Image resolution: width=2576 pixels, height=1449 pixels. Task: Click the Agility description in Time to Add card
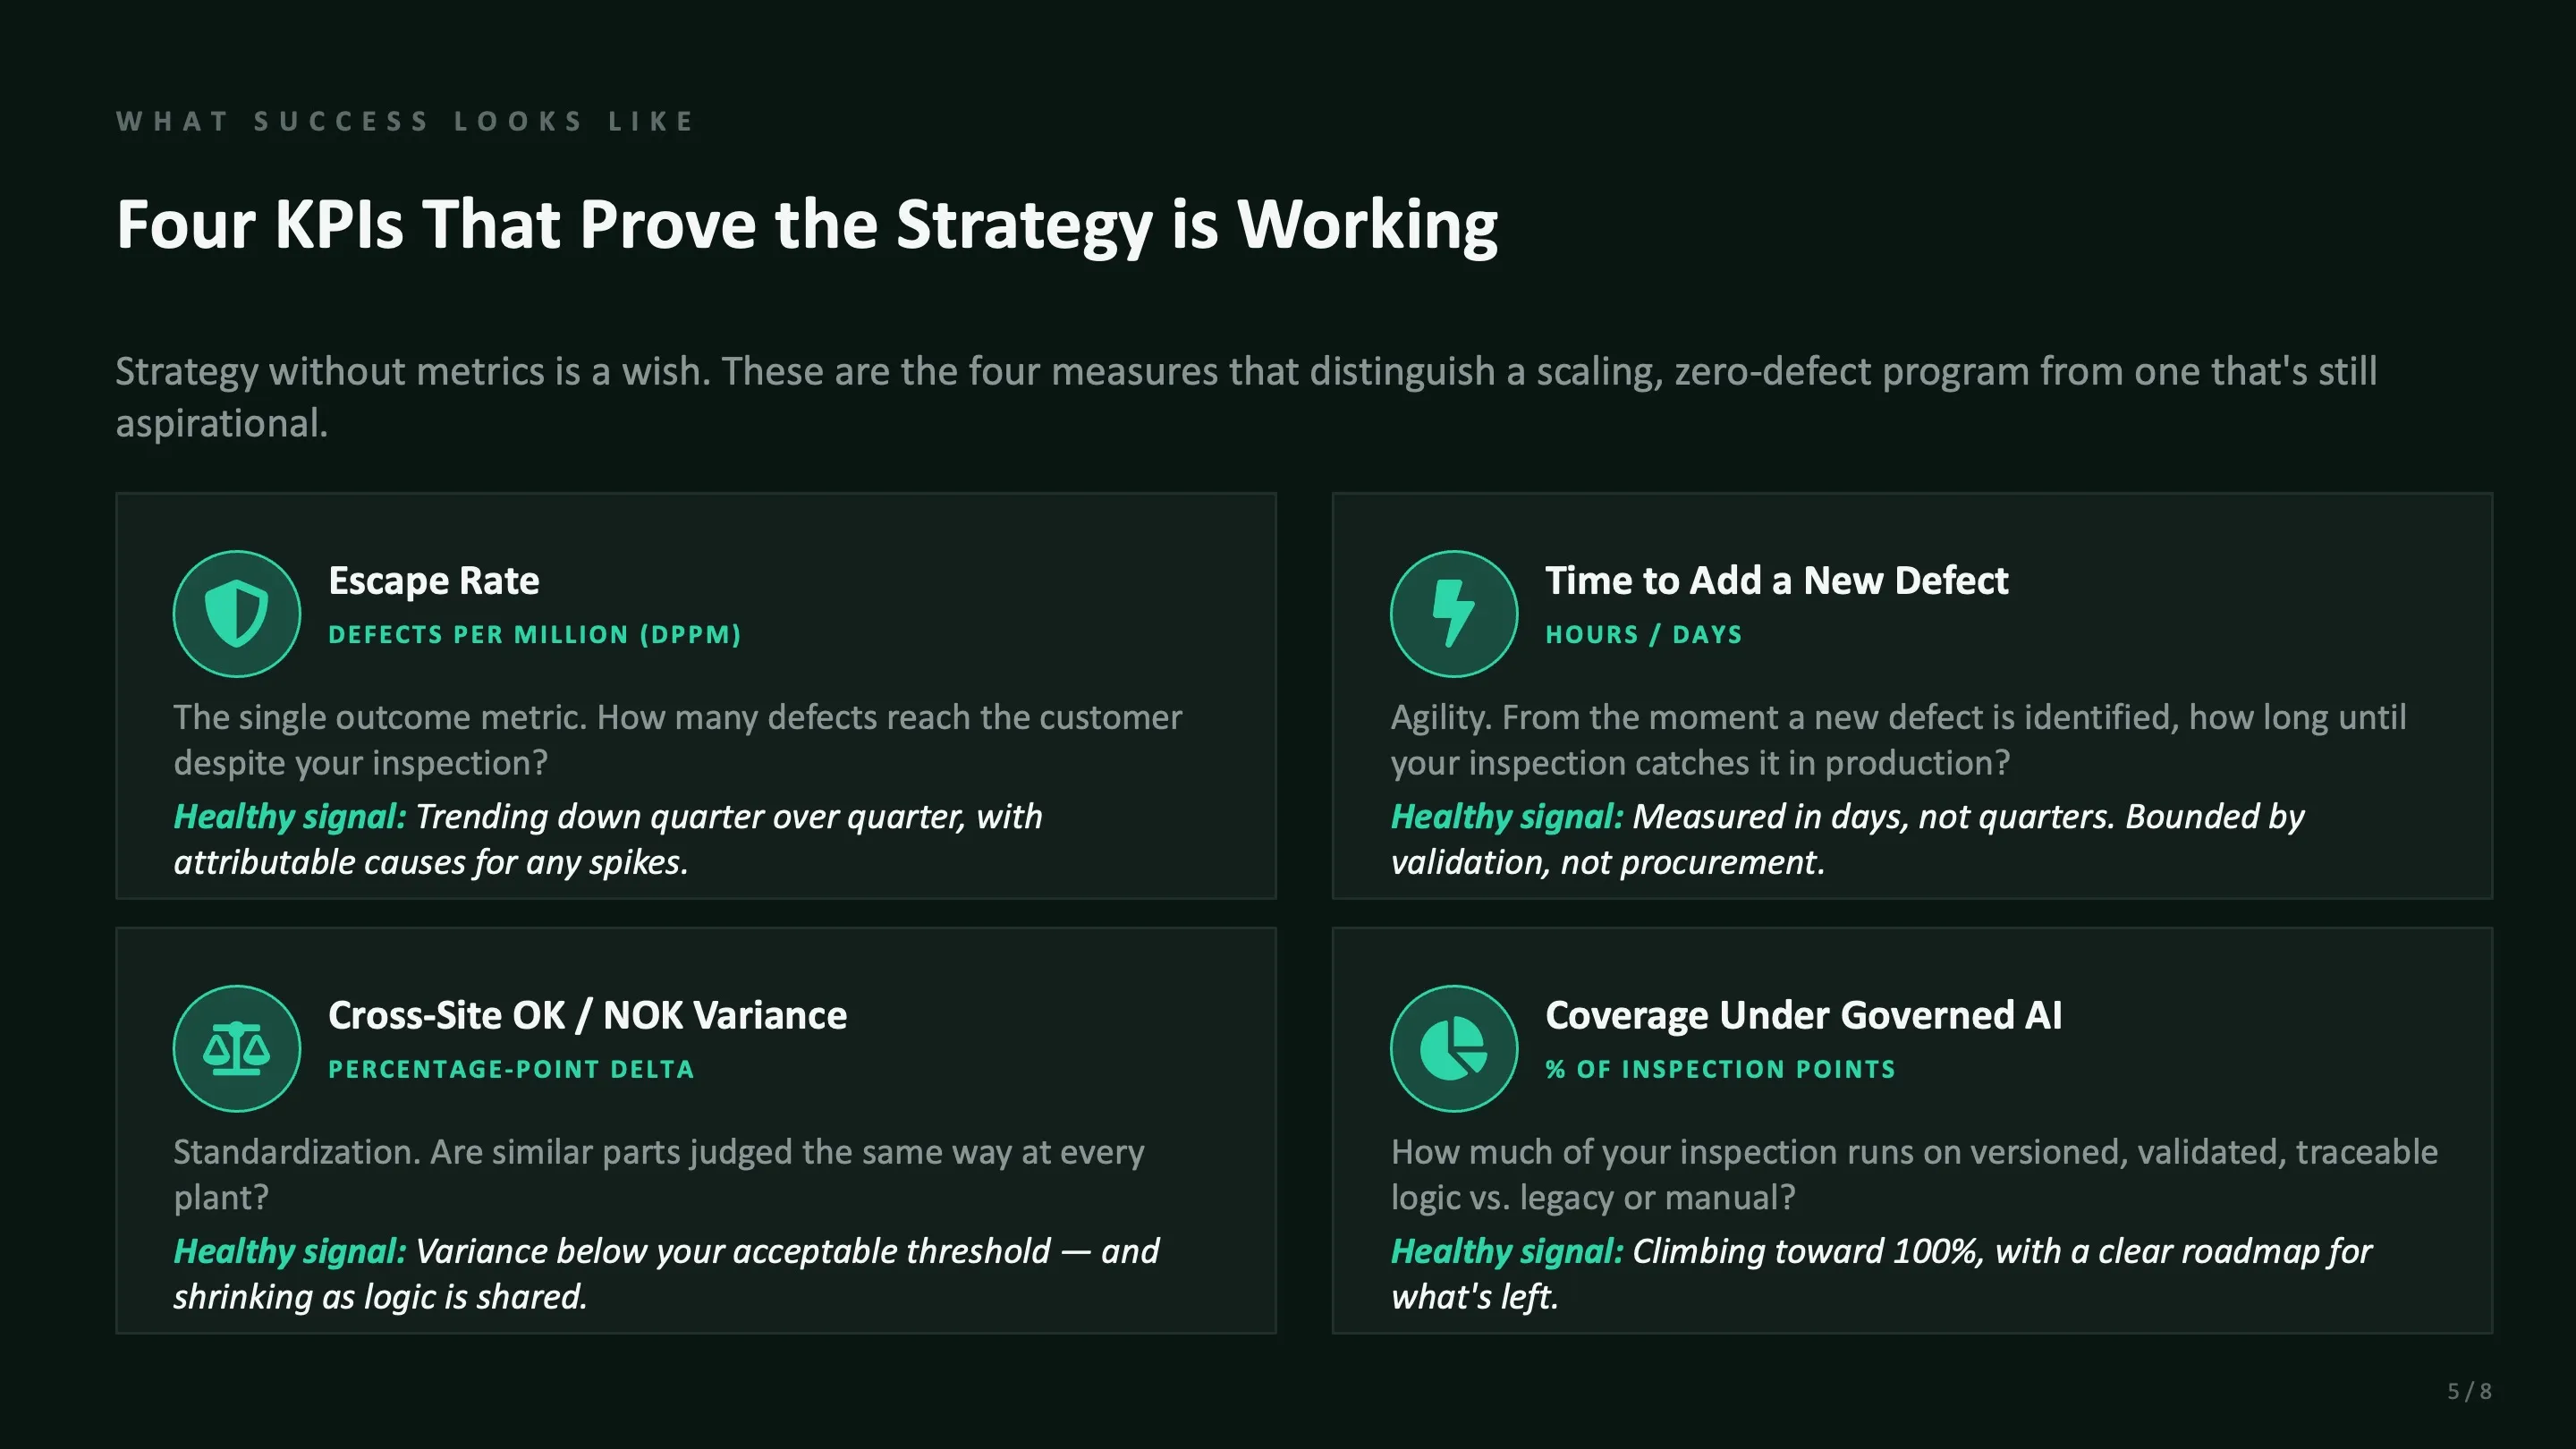[1898, 740]
